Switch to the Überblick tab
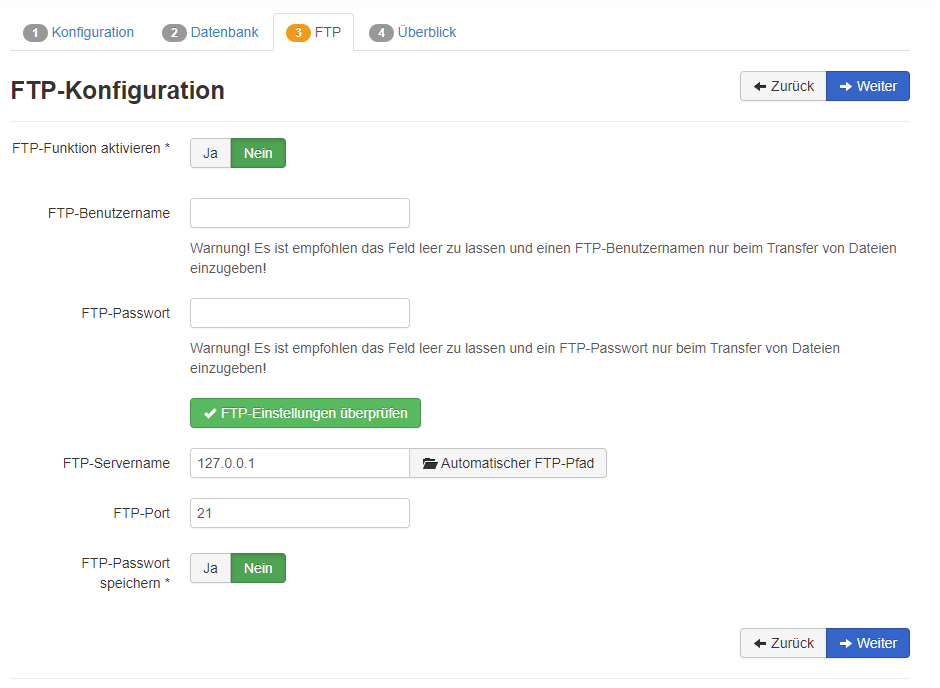Viewport: 940px width, 688px height. pos(426,33)
